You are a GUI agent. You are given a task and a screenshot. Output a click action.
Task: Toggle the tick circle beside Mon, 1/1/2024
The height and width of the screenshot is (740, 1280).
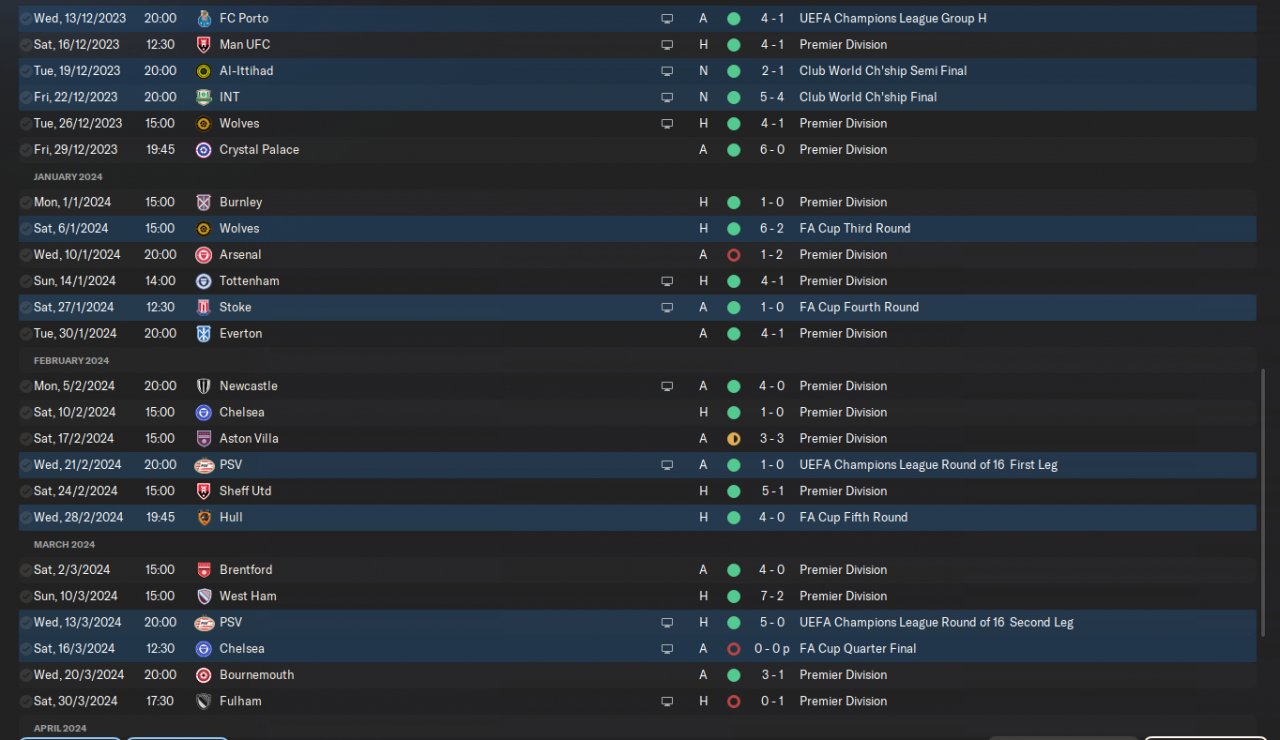point(25,202)
